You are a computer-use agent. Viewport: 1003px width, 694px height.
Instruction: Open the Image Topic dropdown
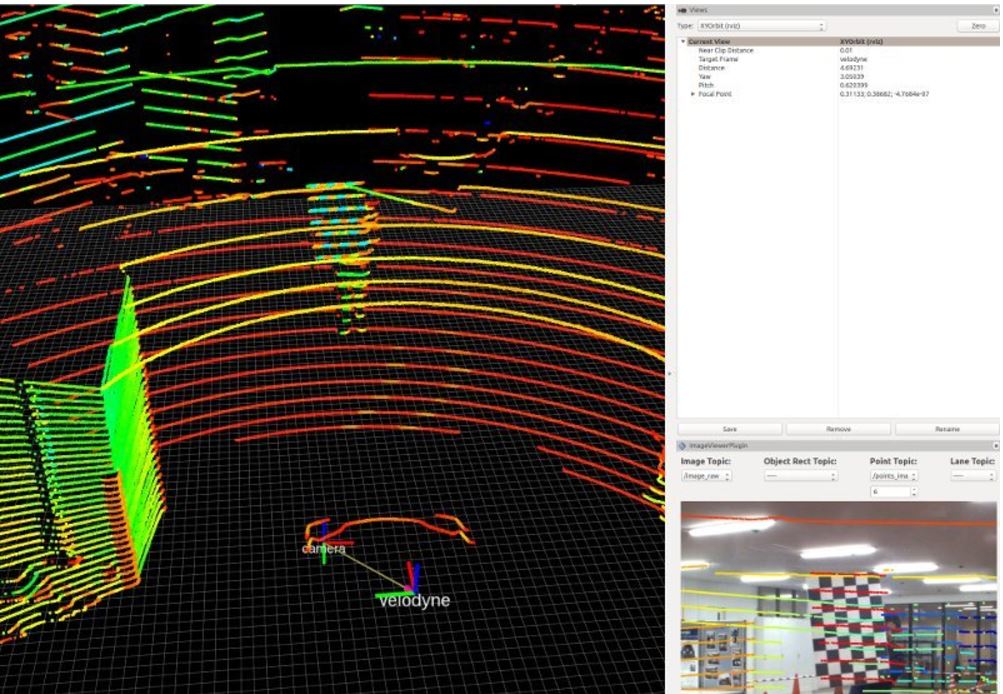[707, 476]
